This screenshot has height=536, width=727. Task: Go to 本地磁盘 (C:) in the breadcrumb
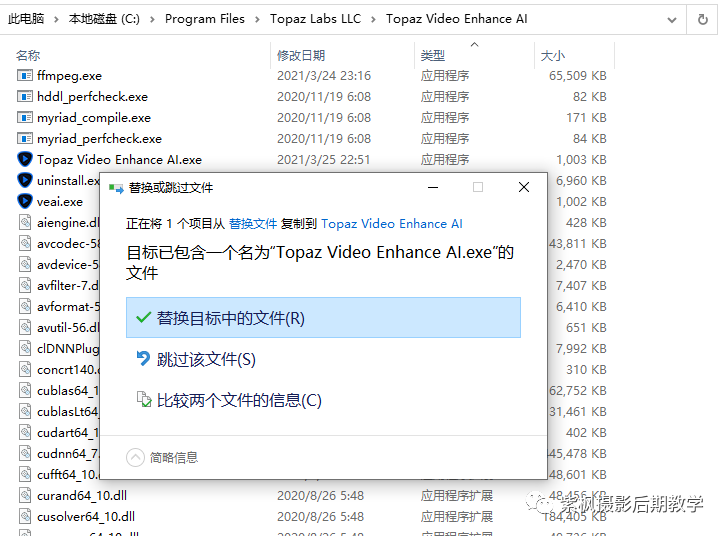[104, 19]
